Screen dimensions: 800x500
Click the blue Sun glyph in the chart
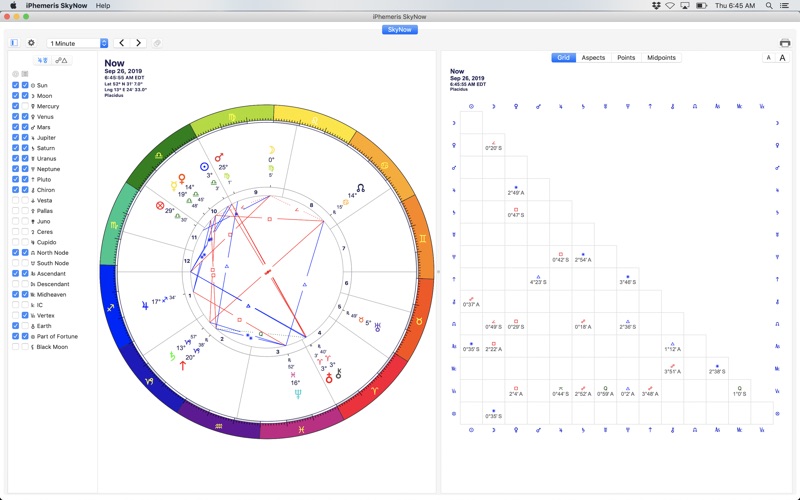(x=204, y=166)
